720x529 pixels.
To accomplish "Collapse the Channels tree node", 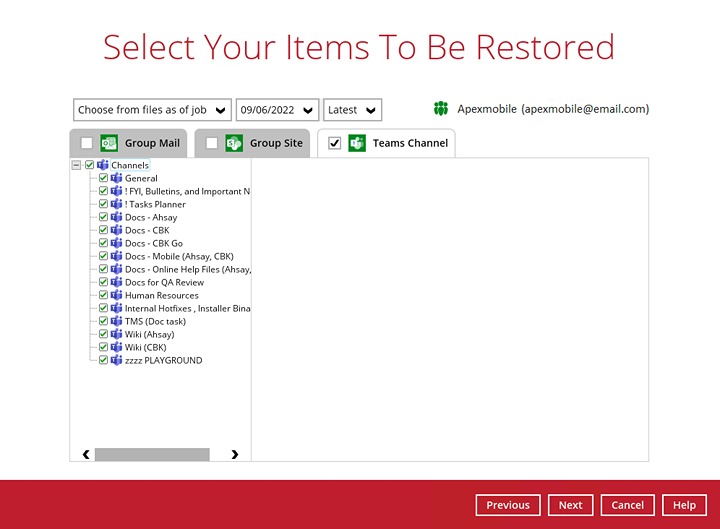I will (x=77, y=165).
